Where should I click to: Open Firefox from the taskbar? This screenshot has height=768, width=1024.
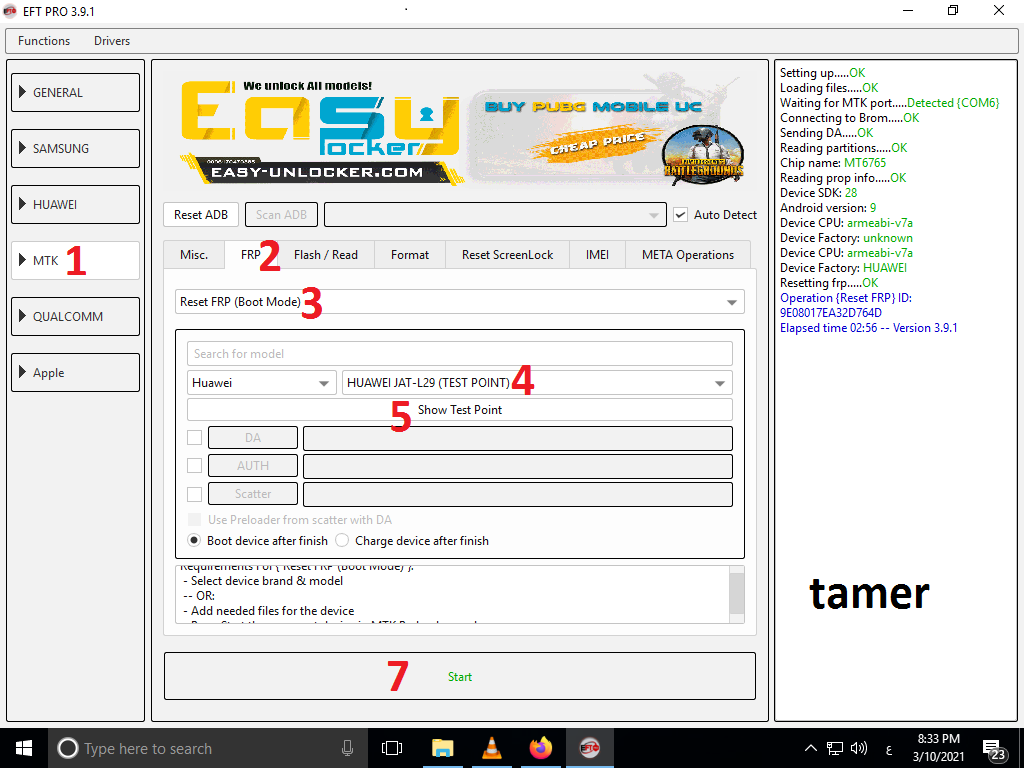coord(541,748)
